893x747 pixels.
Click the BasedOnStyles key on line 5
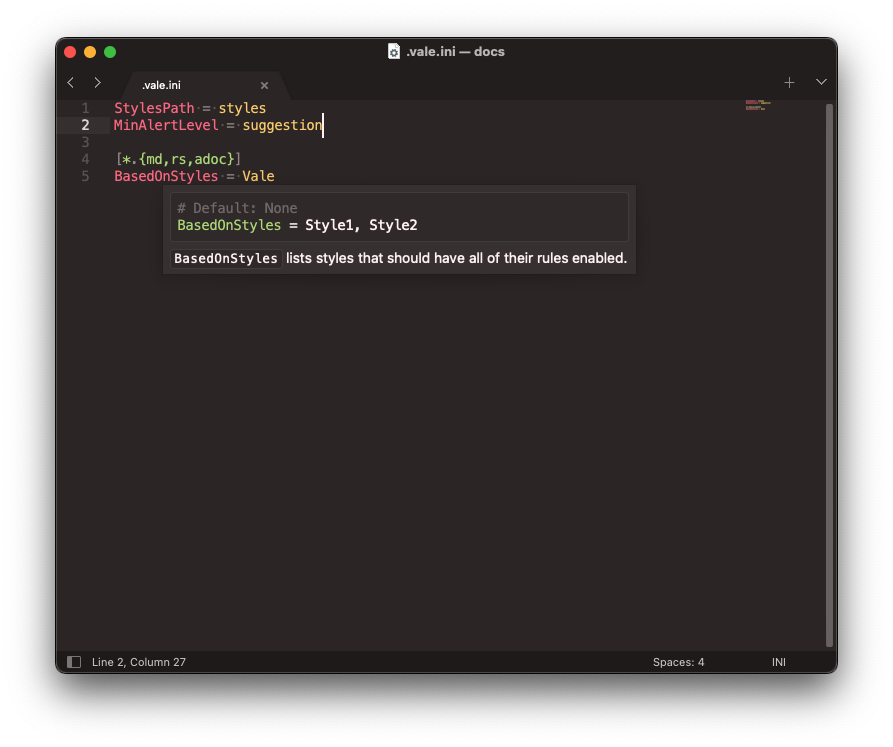click(x=165, y=176)
